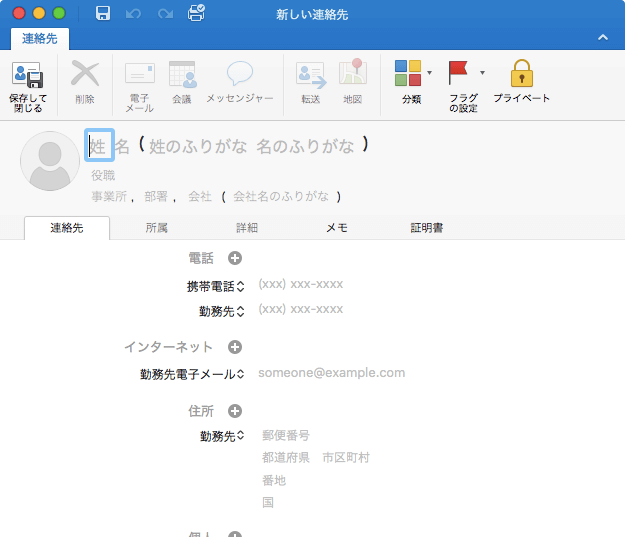Click the 番地 (street) field
This screenshot has height=537, width=625.
pos(274,480)
